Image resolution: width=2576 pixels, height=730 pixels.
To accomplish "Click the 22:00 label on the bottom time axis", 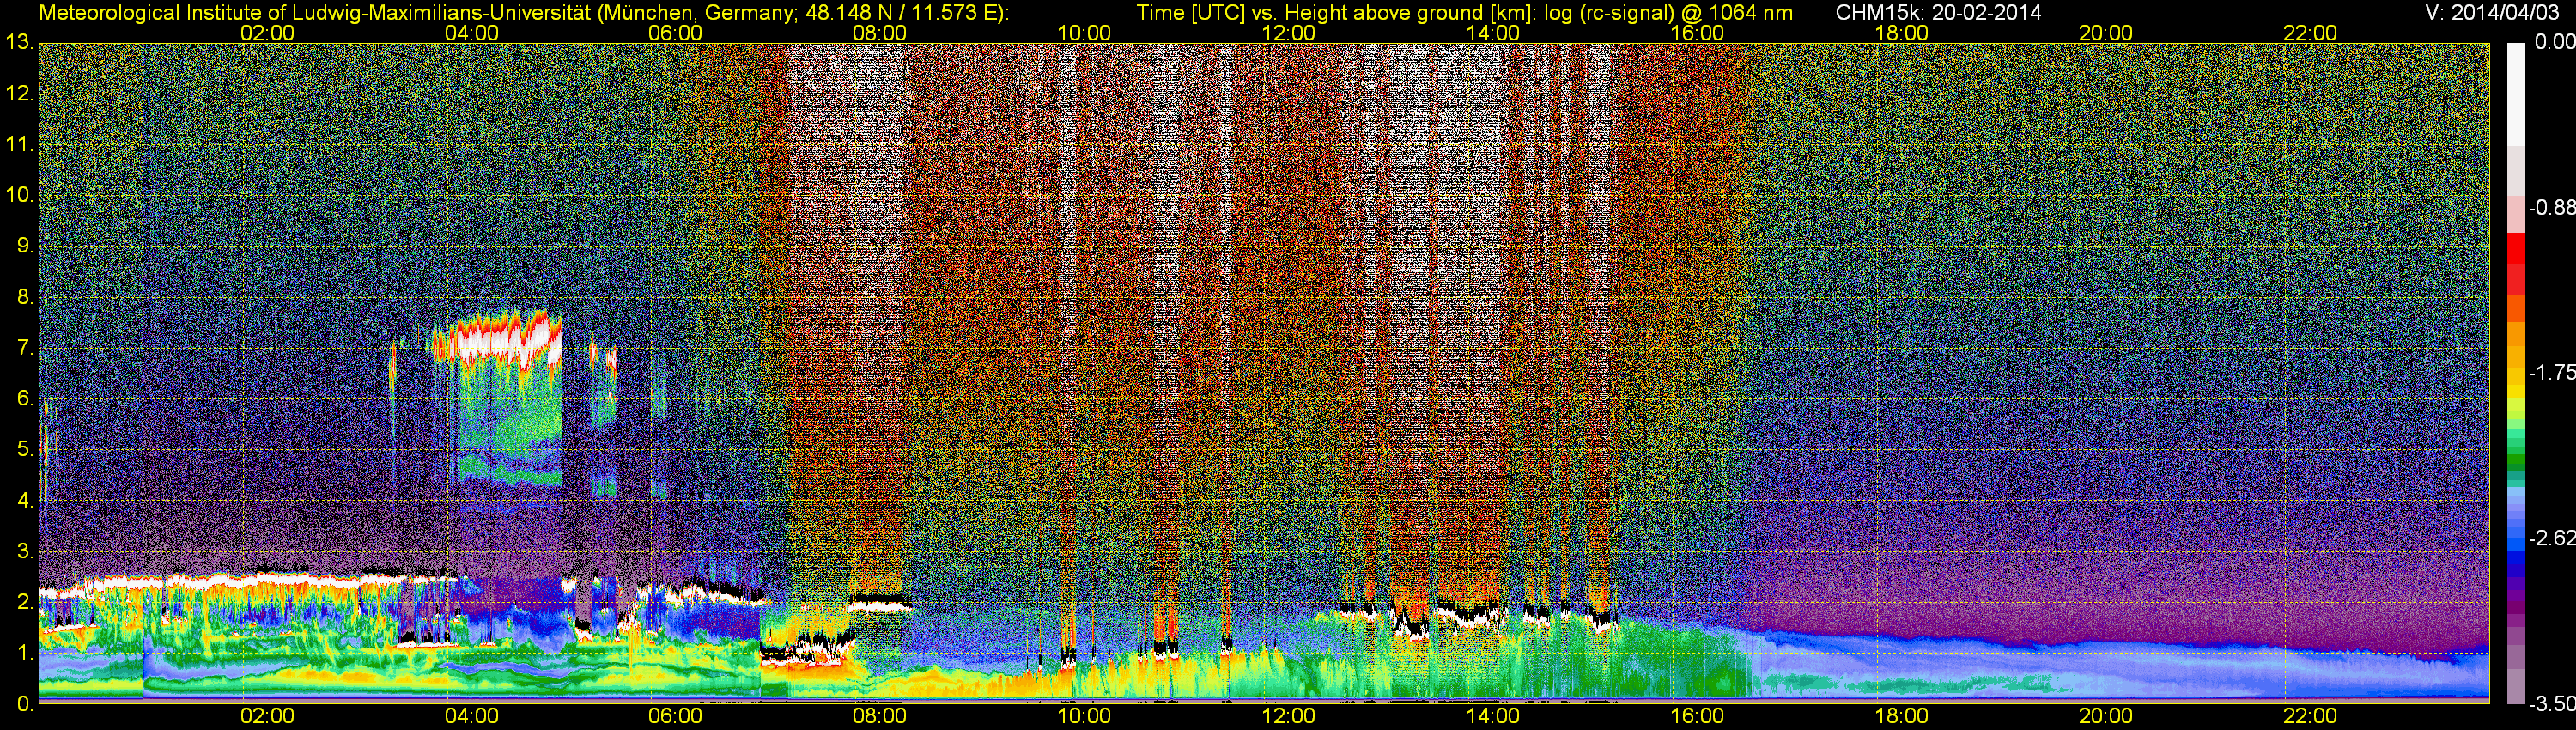I will tap(2310, 717).
